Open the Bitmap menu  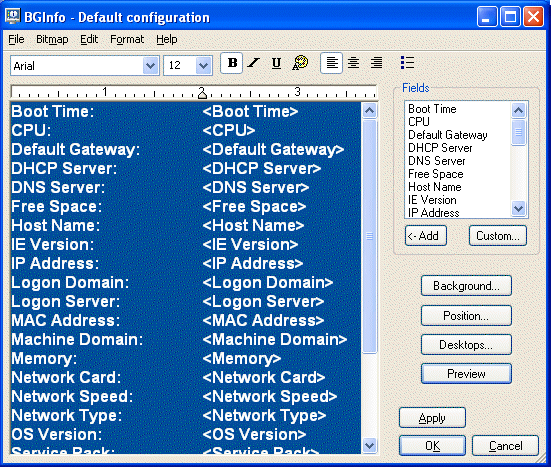click(x=52, y=39)
